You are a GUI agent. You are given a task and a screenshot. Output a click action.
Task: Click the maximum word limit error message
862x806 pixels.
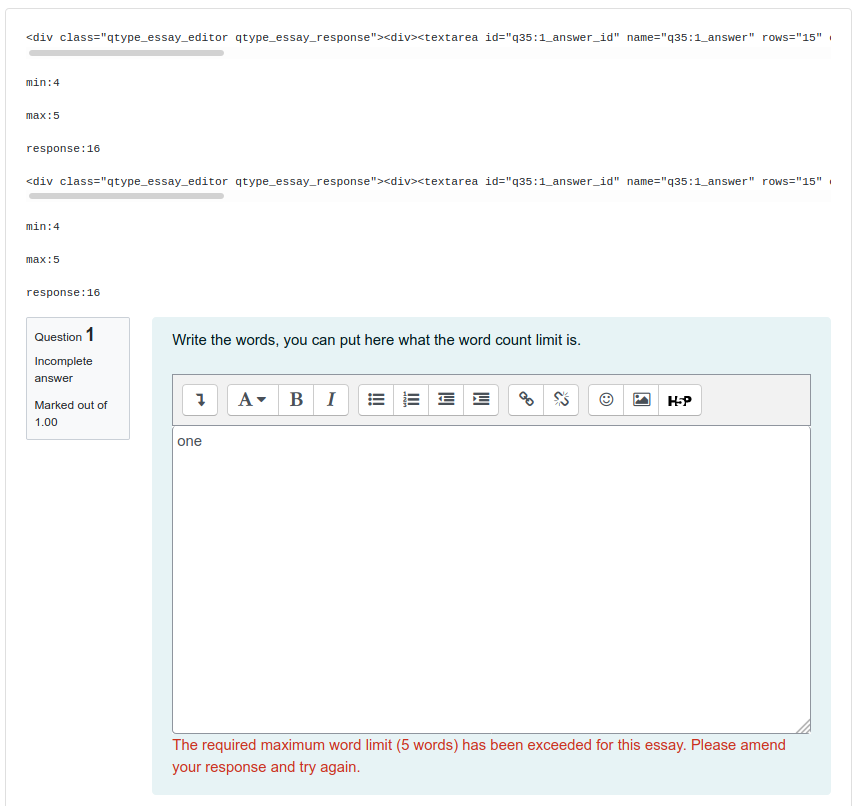click(479, 756)
